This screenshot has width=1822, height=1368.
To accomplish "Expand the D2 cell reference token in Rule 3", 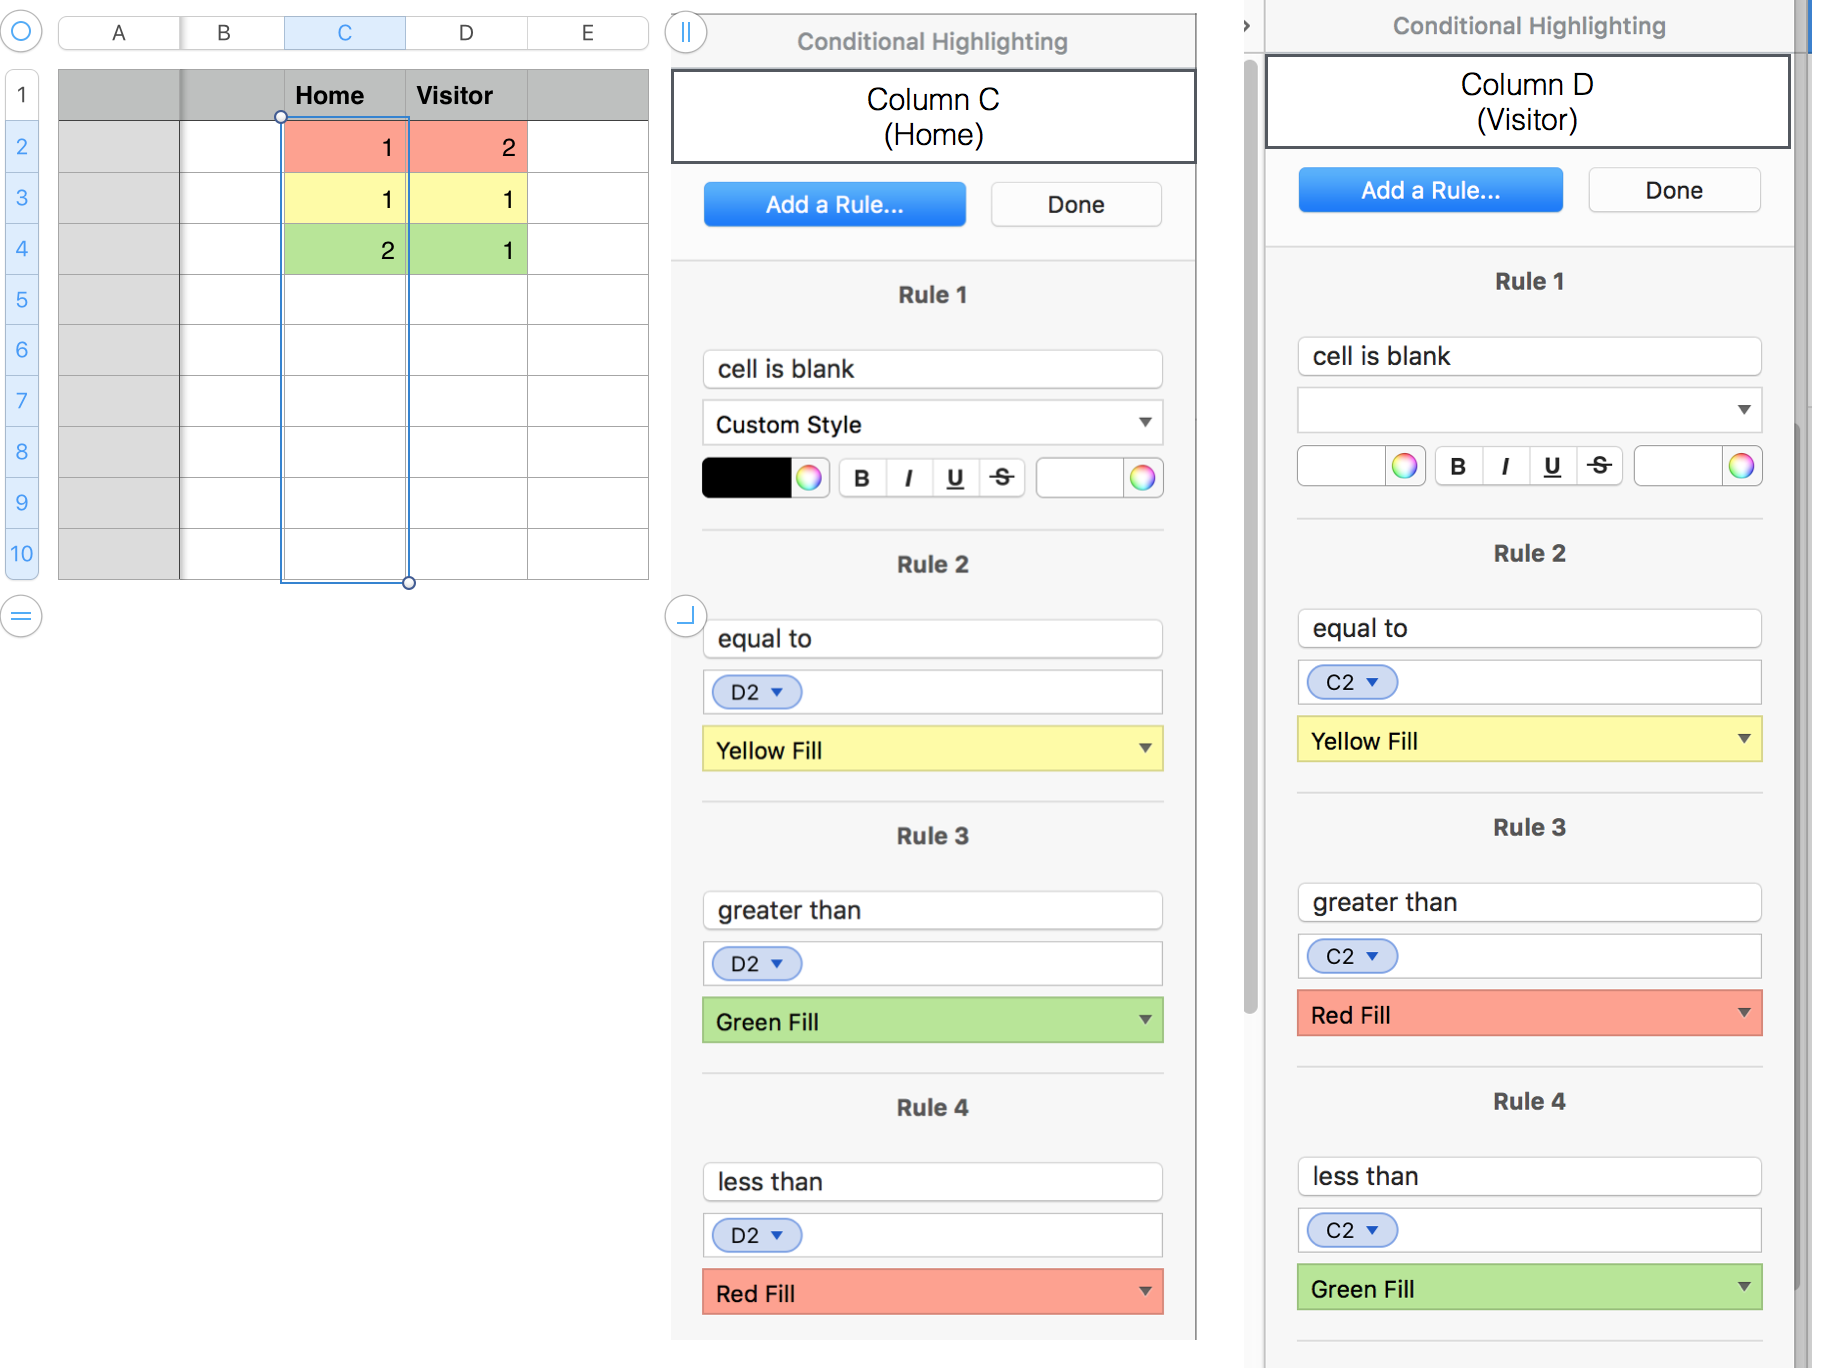I will click(755, 963).
